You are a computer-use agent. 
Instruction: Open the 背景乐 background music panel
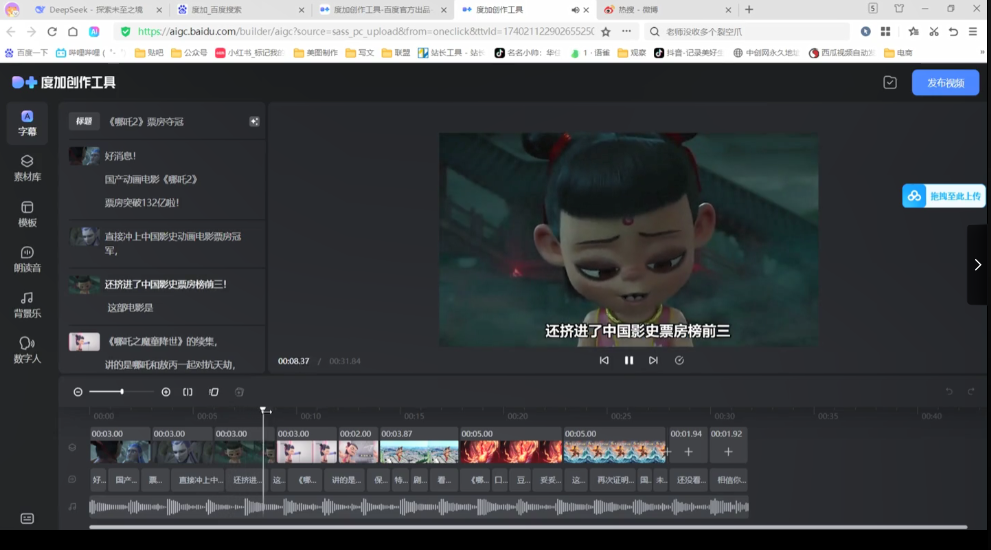coord(27,305)
